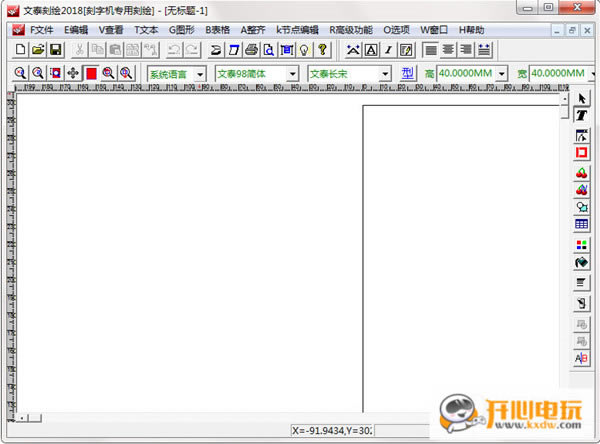The image size is (600, 444).
Task: Restore the inner document window
Action: 572,30
